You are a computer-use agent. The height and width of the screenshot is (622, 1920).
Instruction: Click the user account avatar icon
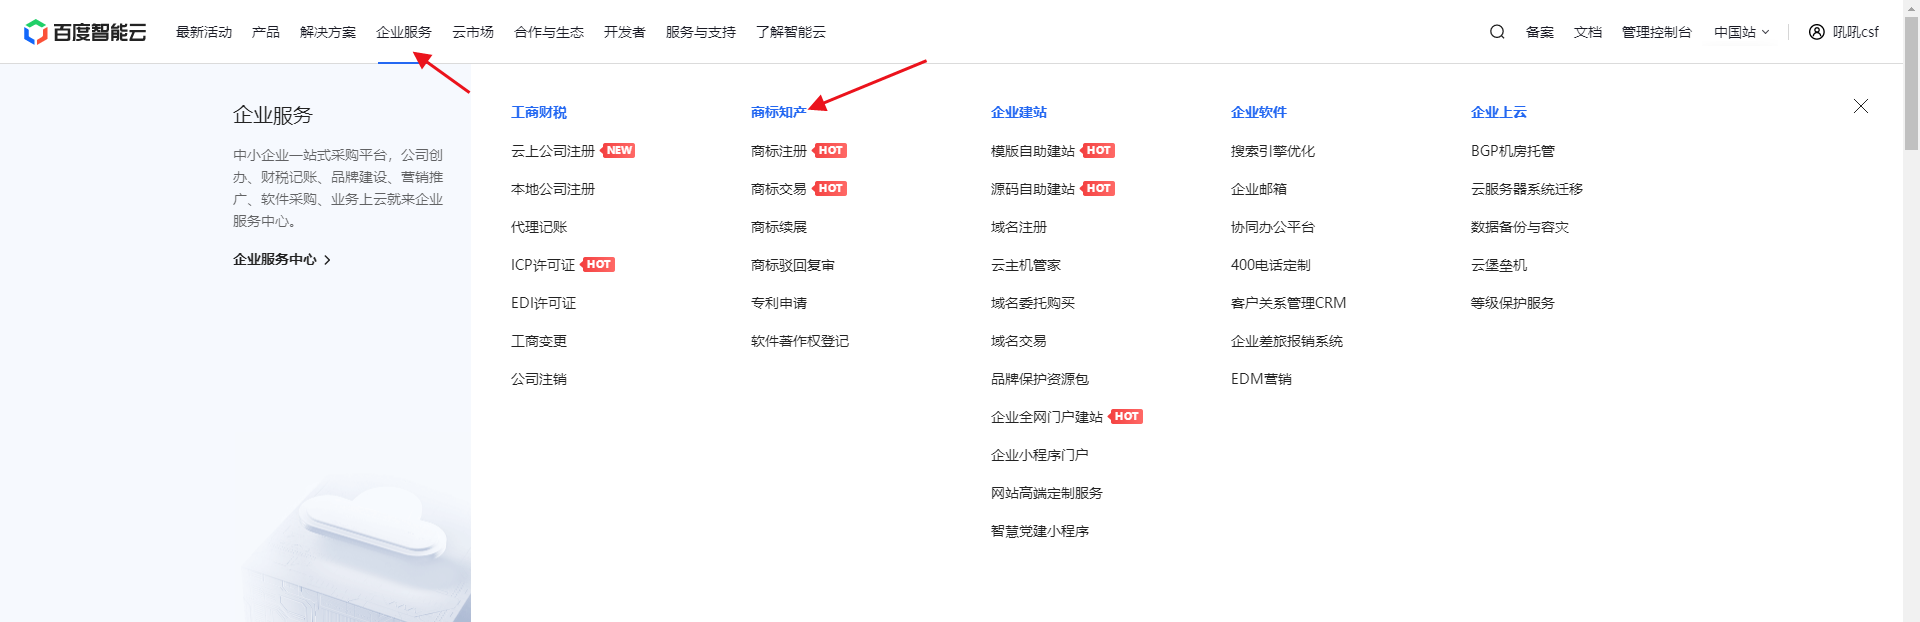click(1817, 32)
